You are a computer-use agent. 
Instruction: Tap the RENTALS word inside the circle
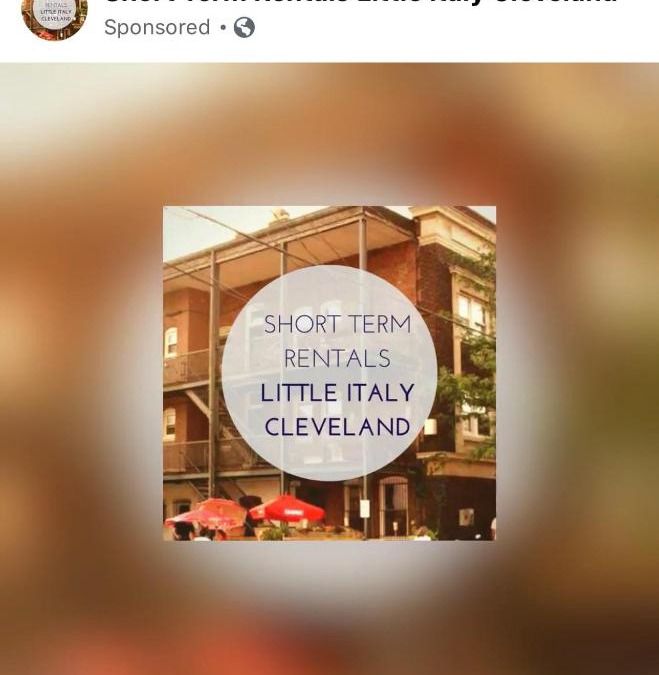(x=337, y=359)
